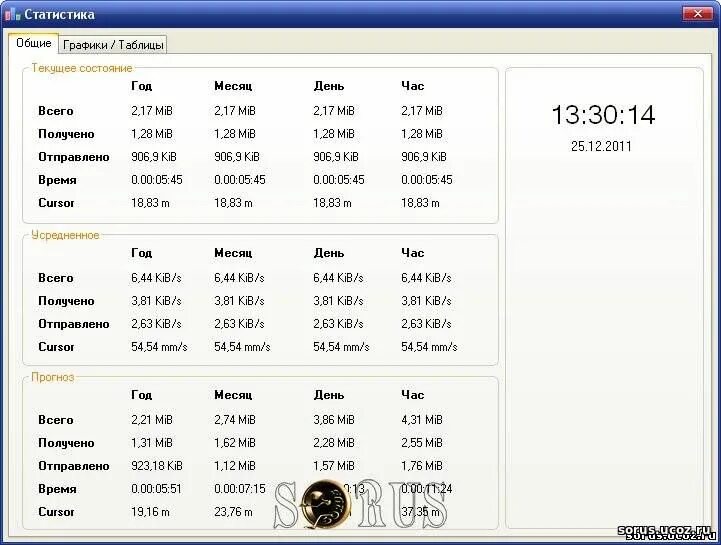Close the Статистика window
The width and height of the screenshot is (721, 545).
[698, 14]
